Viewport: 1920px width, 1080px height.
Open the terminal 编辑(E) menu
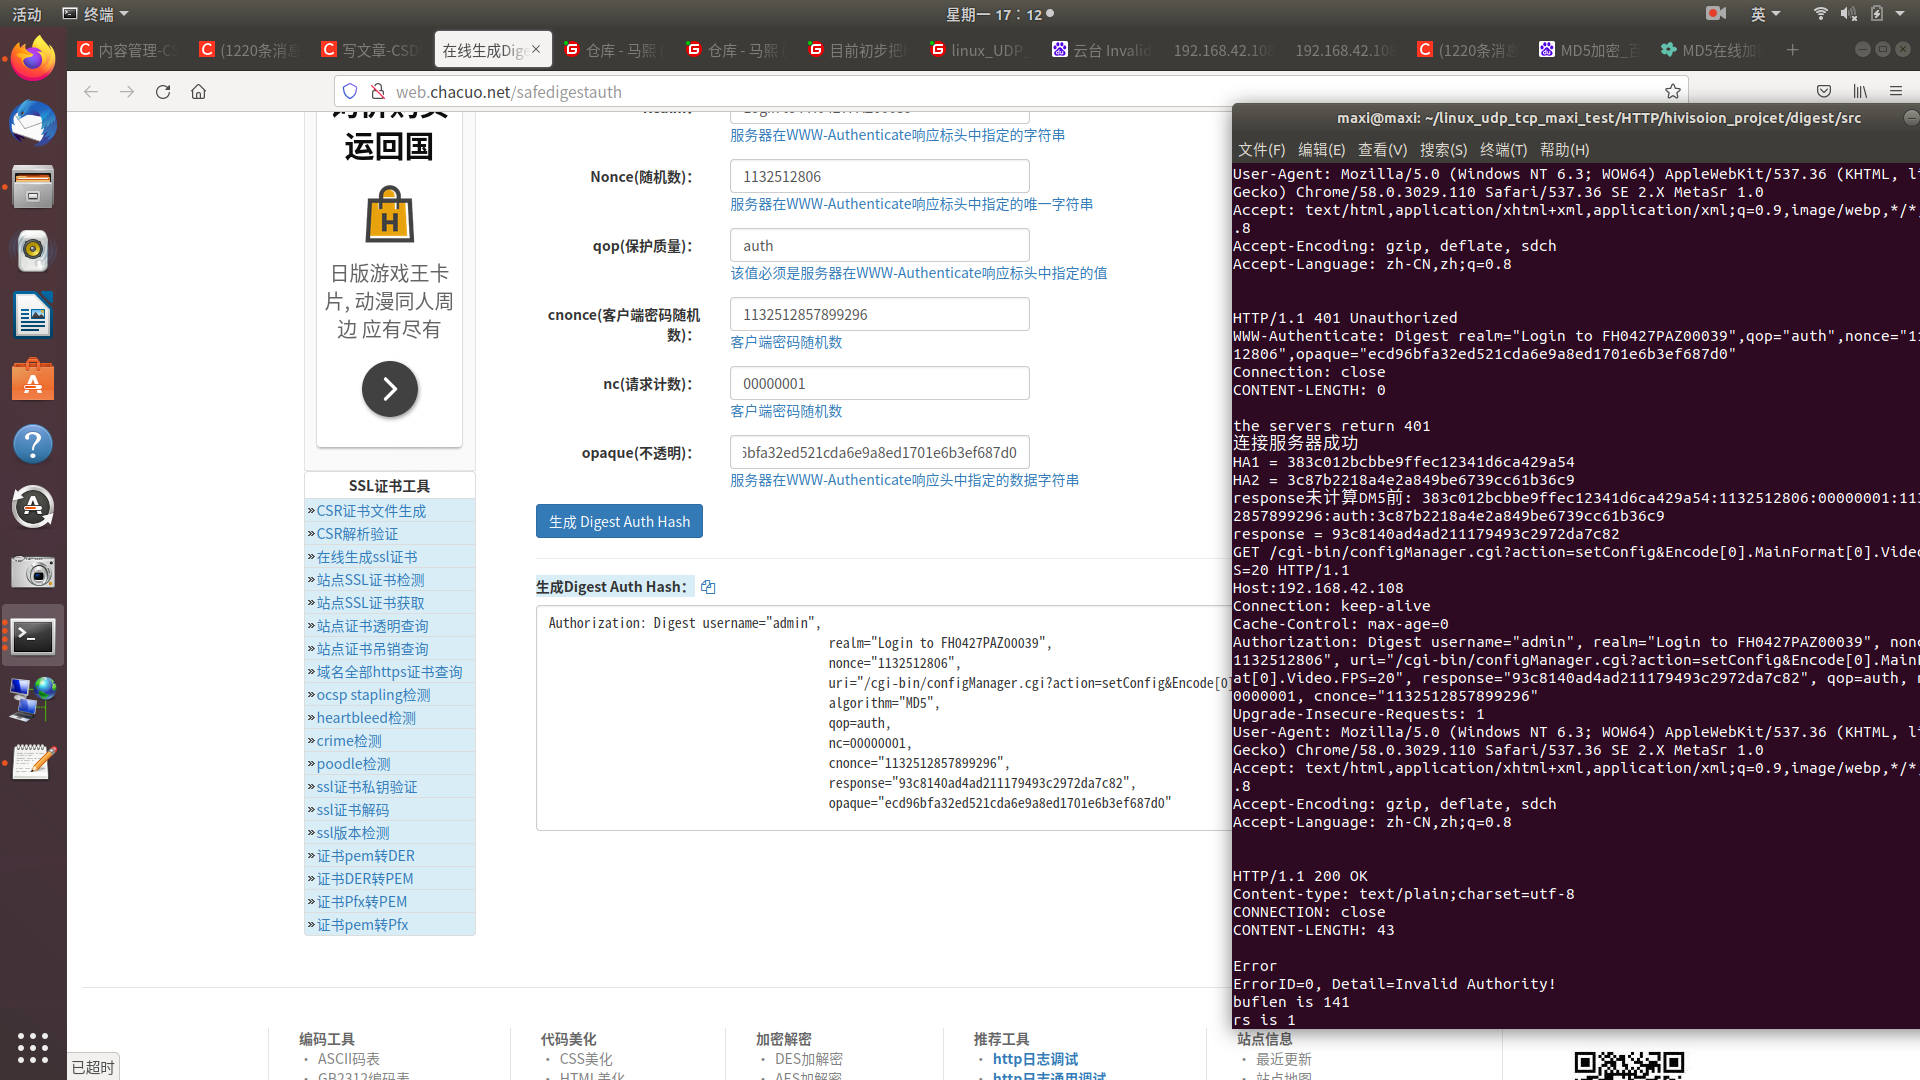(1321, 149)
